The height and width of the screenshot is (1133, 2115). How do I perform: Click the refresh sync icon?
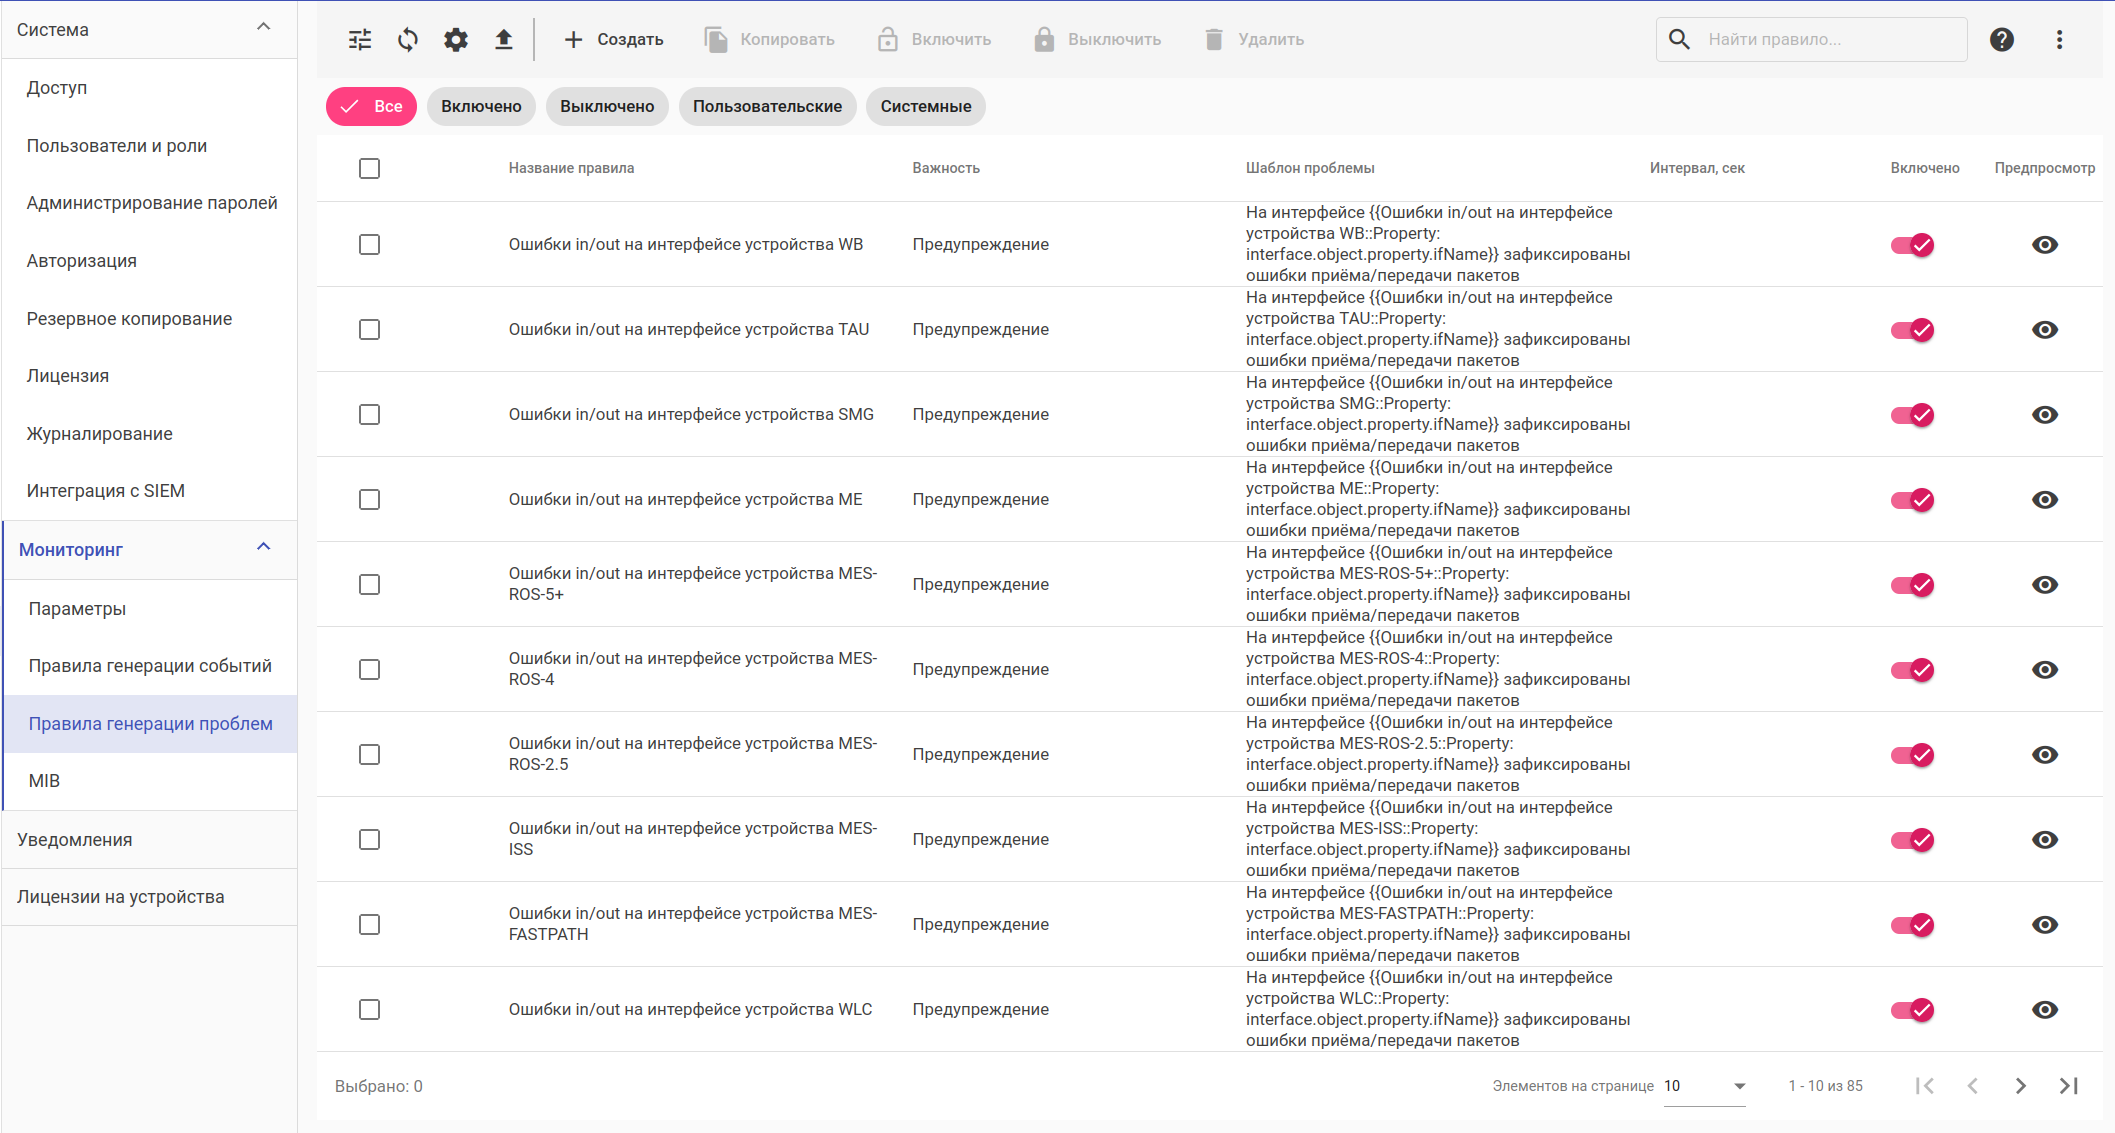(x=408, y=40)
